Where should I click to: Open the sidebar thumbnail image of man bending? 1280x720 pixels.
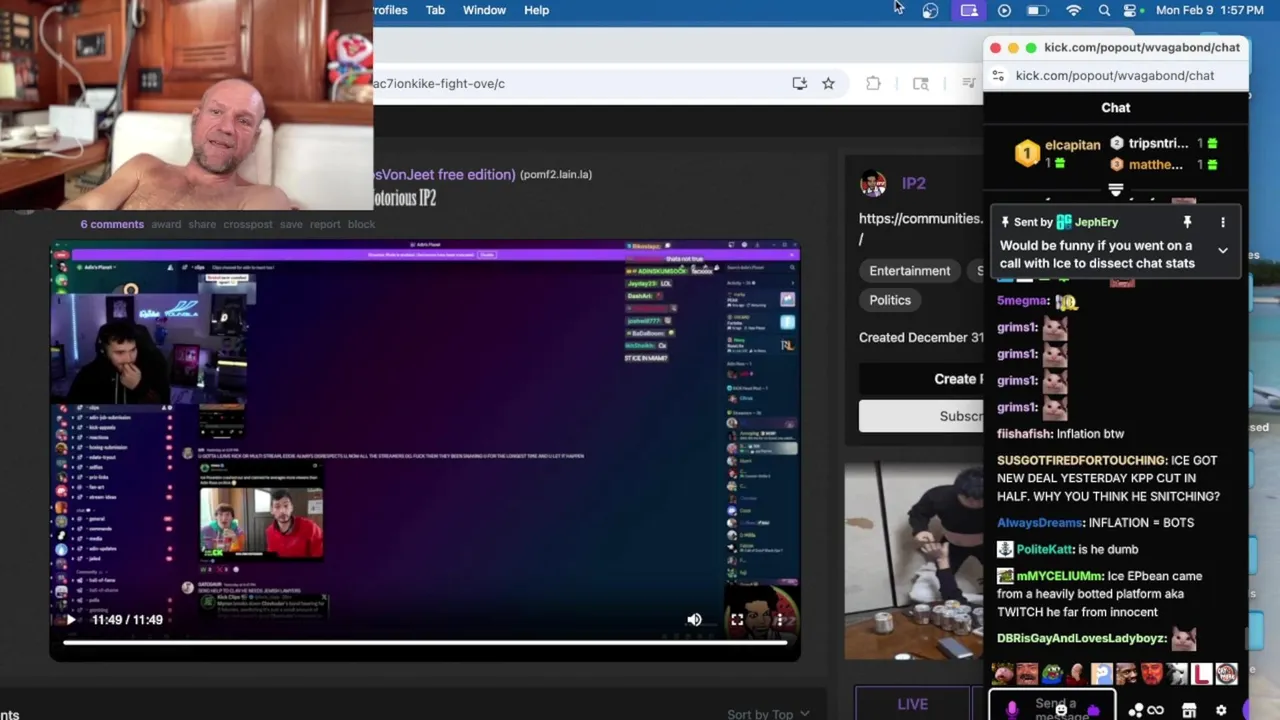914,560
